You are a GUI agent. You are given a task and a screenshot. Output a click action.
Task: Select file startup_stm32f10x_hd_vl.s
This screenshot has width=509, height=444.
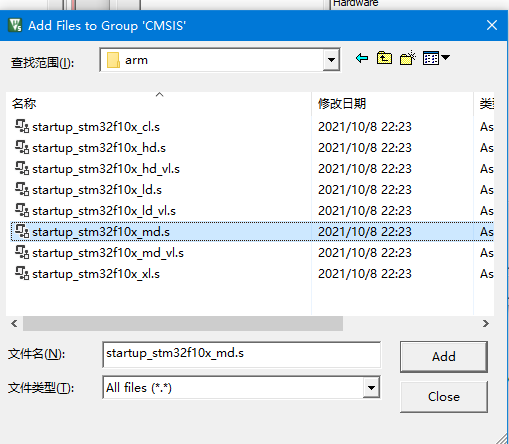(106, 169)
